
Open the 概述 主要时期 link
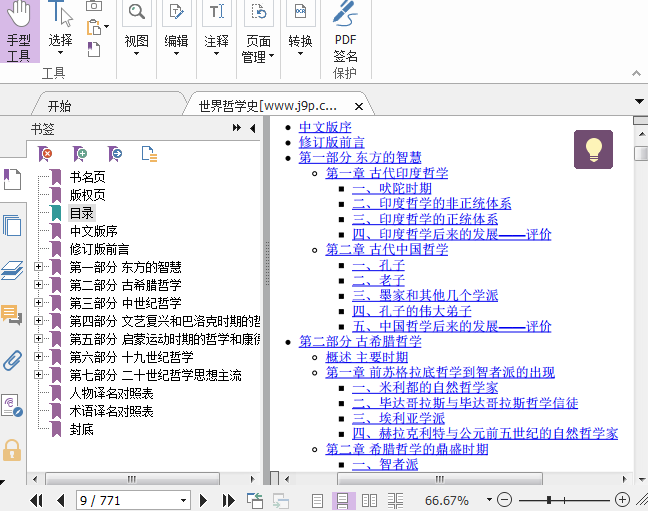point(367,357)
